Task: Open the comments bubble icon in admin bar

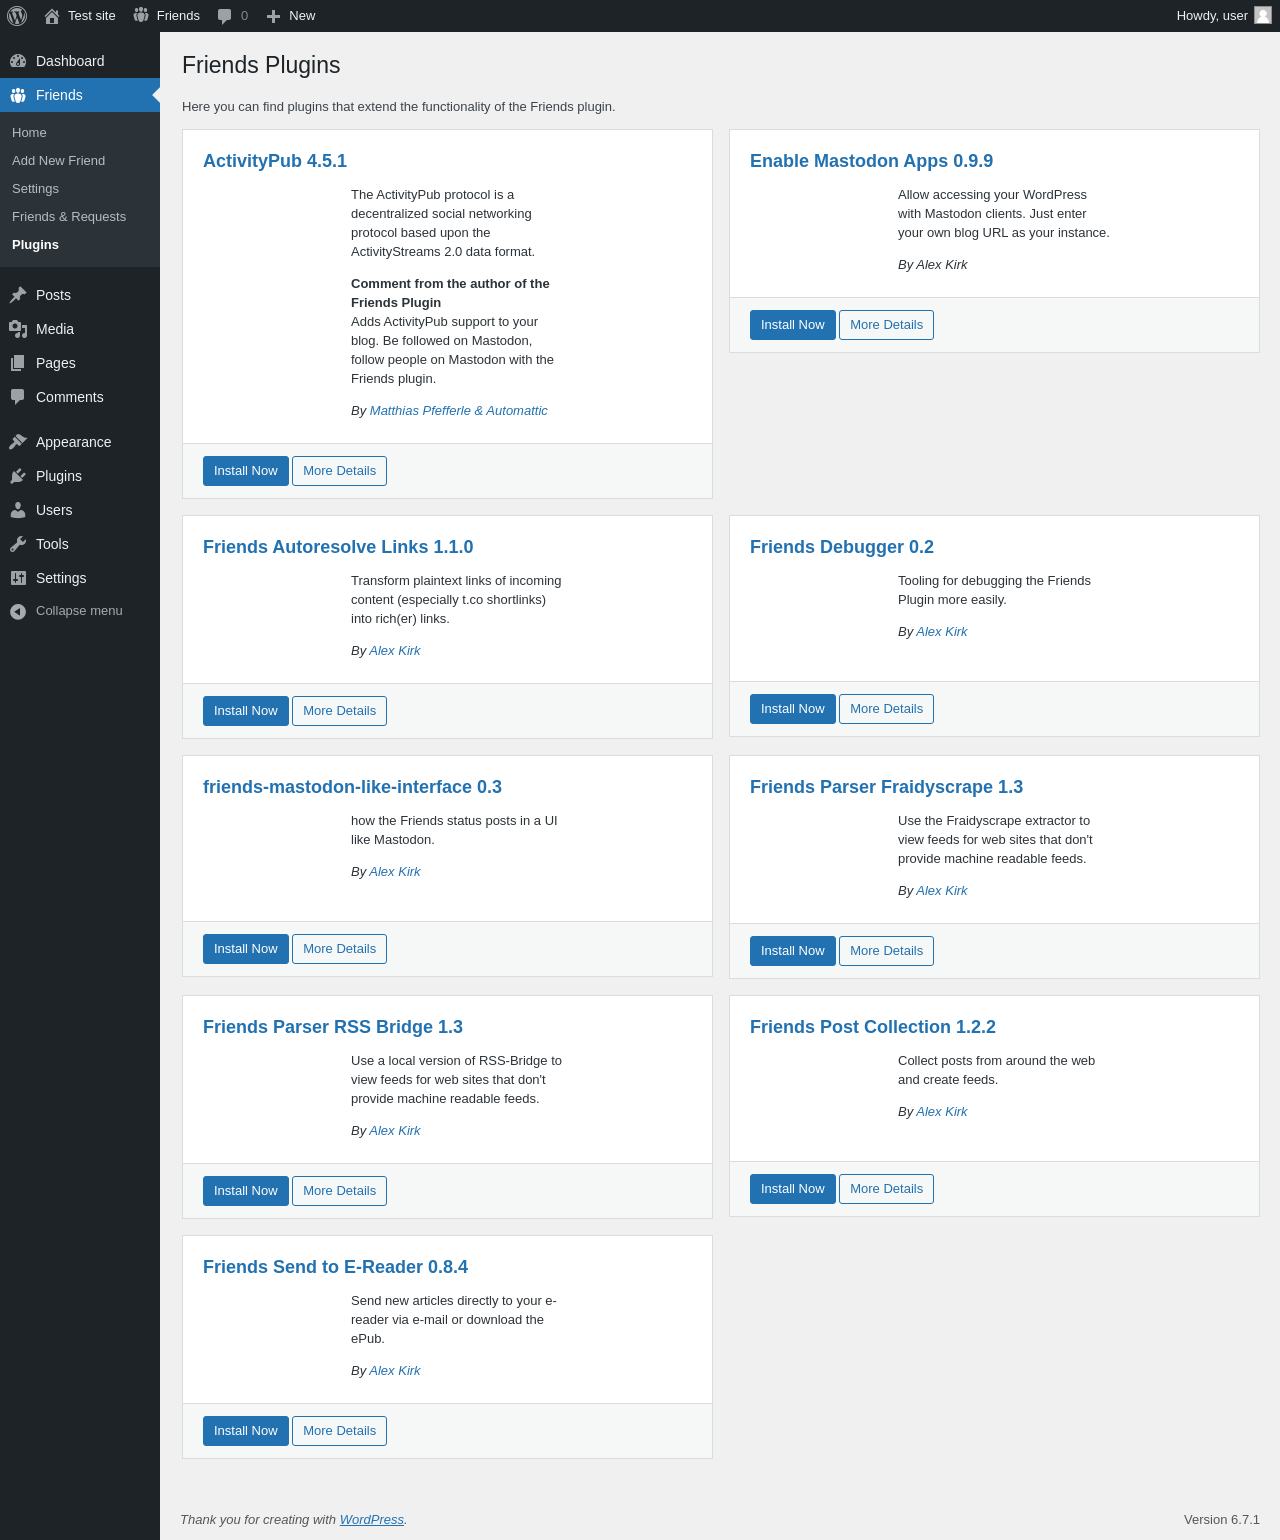Action: pos(225,16)
